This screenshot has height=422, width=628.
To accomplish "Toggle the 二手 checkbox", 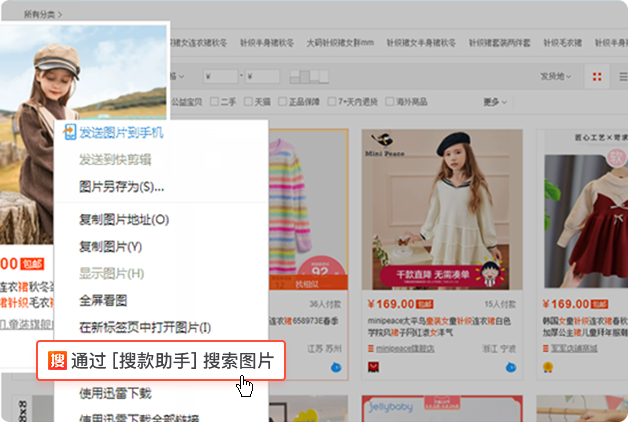I will tap(214, 102).
